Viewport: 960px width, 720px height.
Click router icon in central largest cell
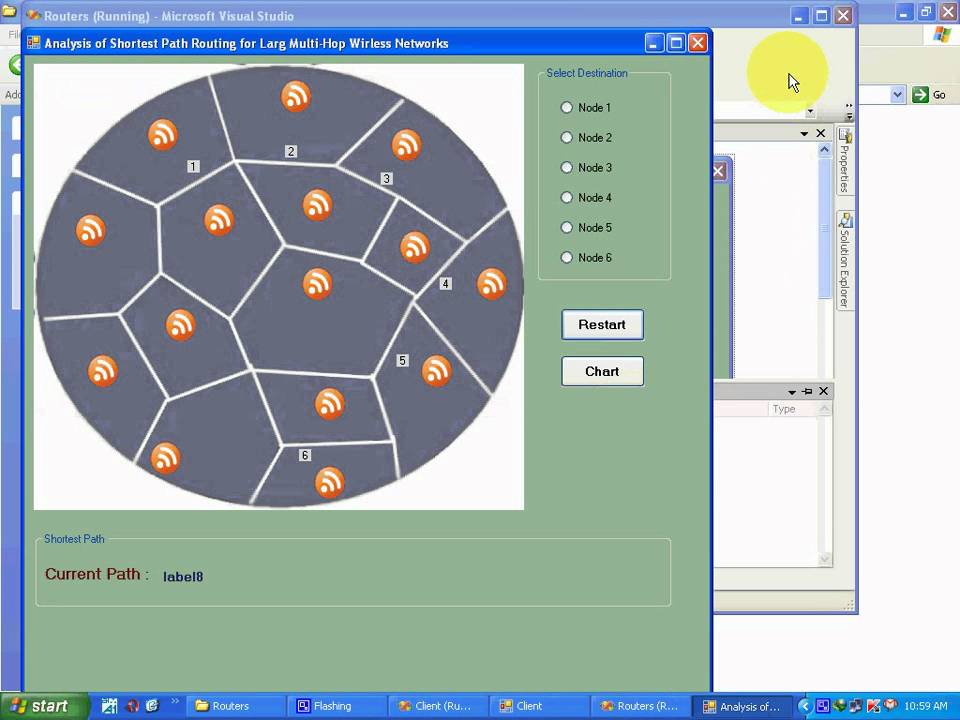[x=318, y=283]
